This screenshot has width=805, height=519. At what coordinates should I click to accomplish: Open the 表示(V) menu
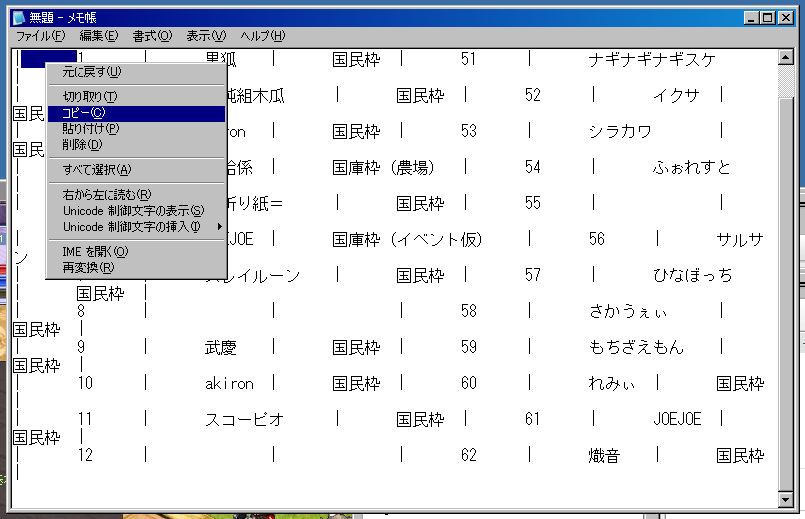pyautogui.click(x=206, y=36)
